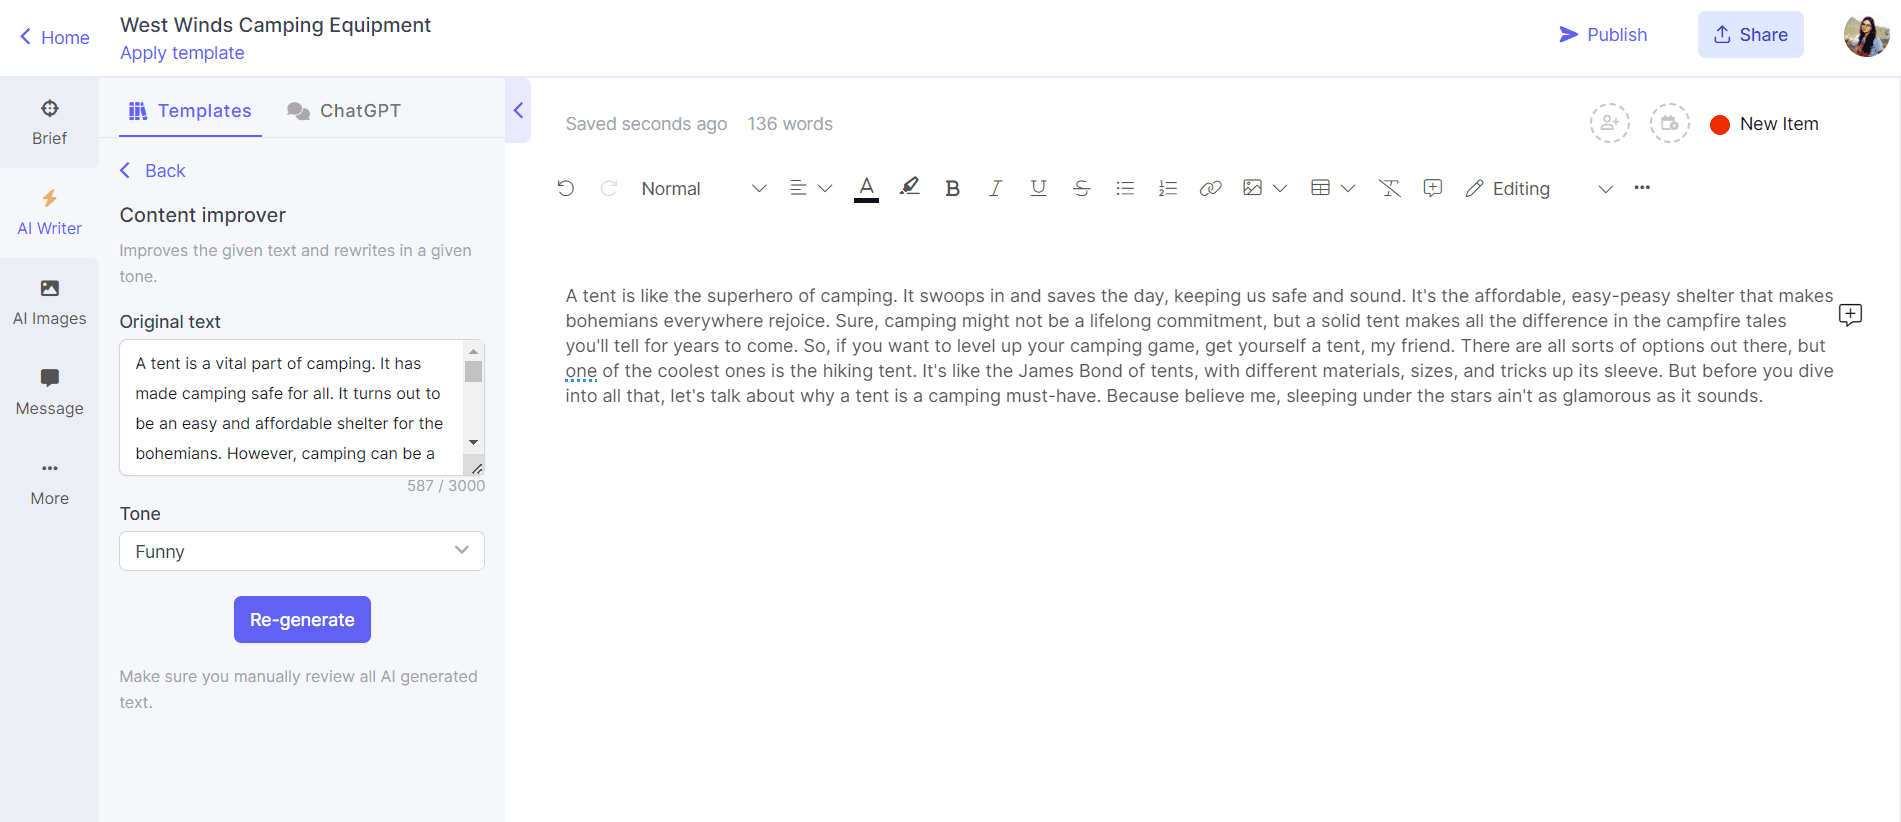This screenshot has height=822, width=1901.
Task: Click the Original text scroll up arrow
Action: pos(474,351)
